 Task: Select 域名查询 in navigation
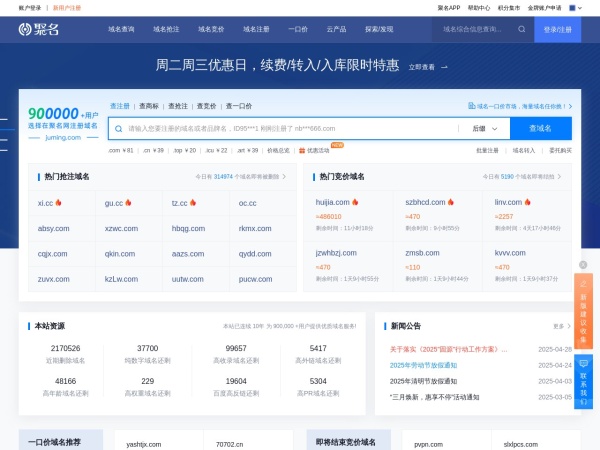click(121, 29)
